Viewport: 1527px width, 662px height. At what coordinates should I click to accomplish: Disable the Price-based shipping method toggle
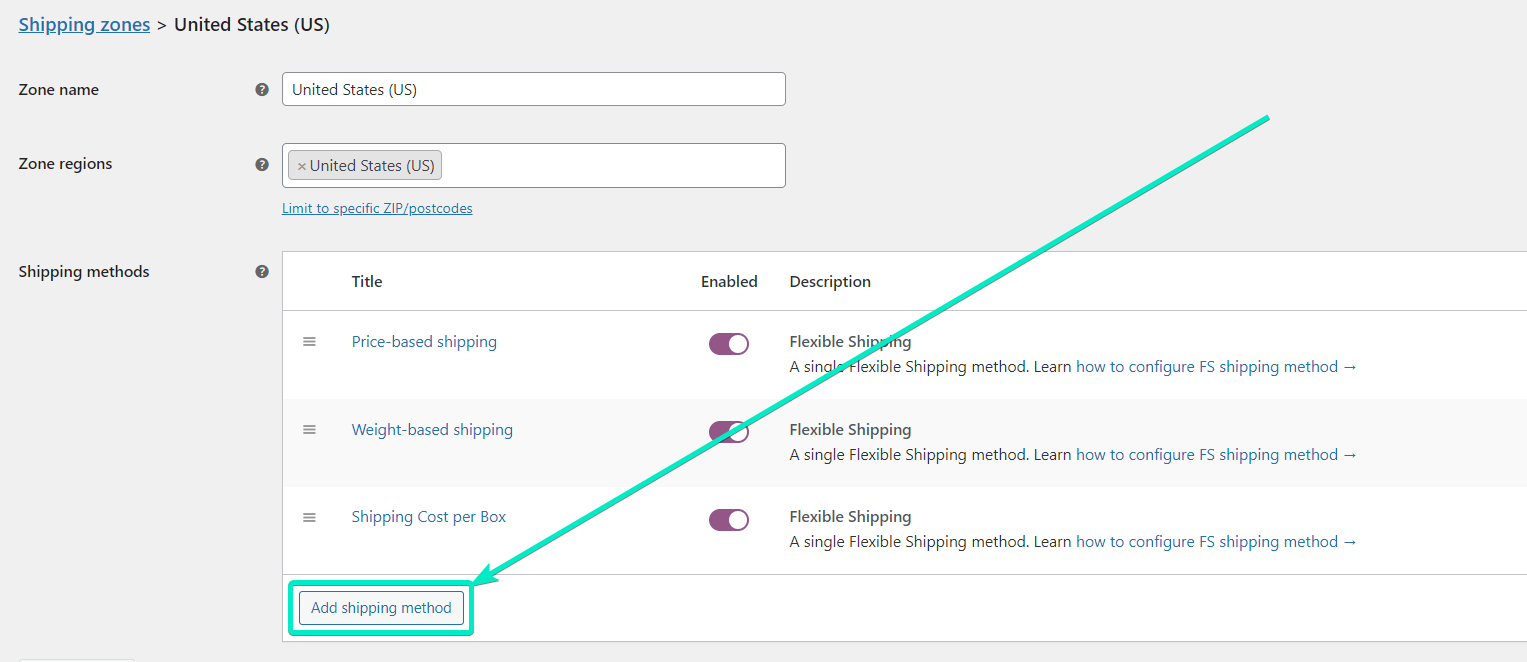[x=728, y=344]
